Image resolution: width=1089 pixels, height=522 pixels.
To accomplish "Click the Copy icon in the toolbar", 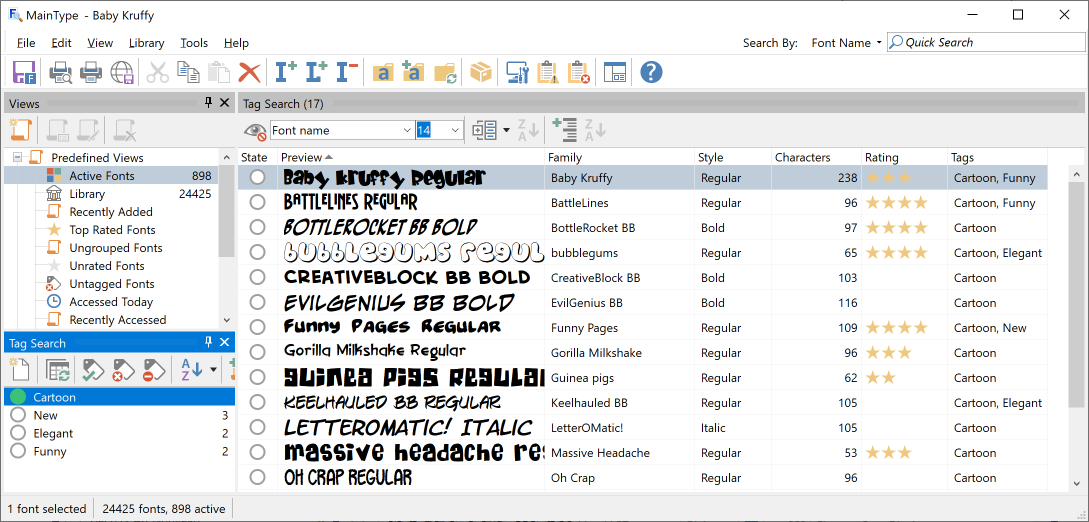I will [188, 72].
